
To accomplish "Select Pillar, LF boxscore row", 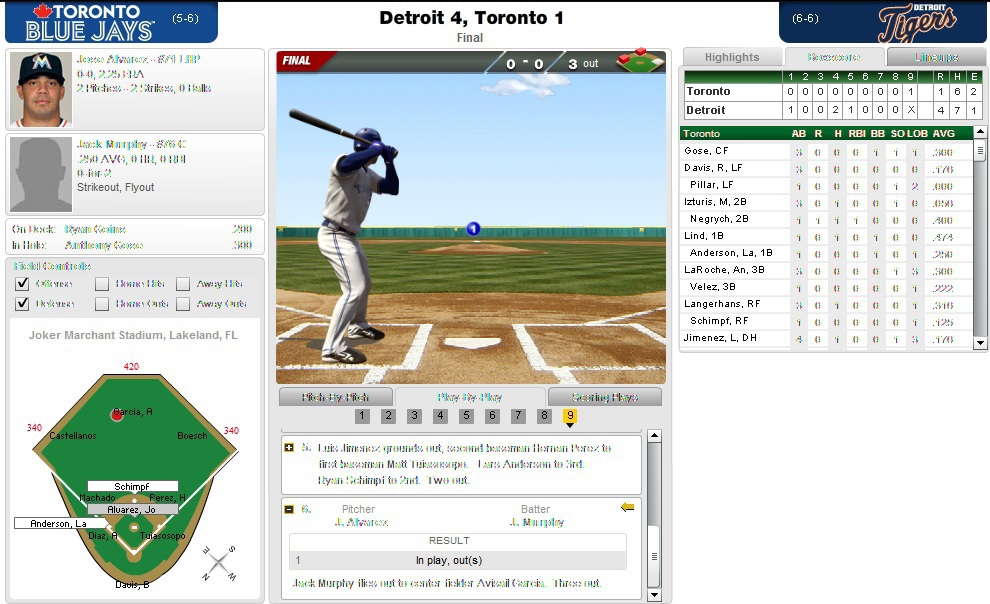I will (826, 185).
